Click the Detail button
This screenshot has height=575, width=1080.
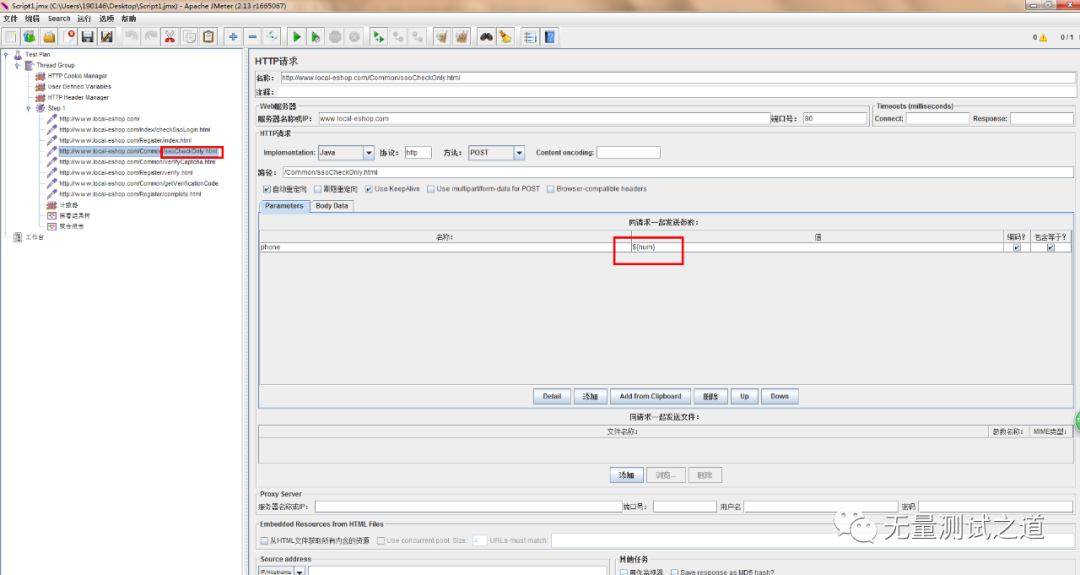coord(552,397)
